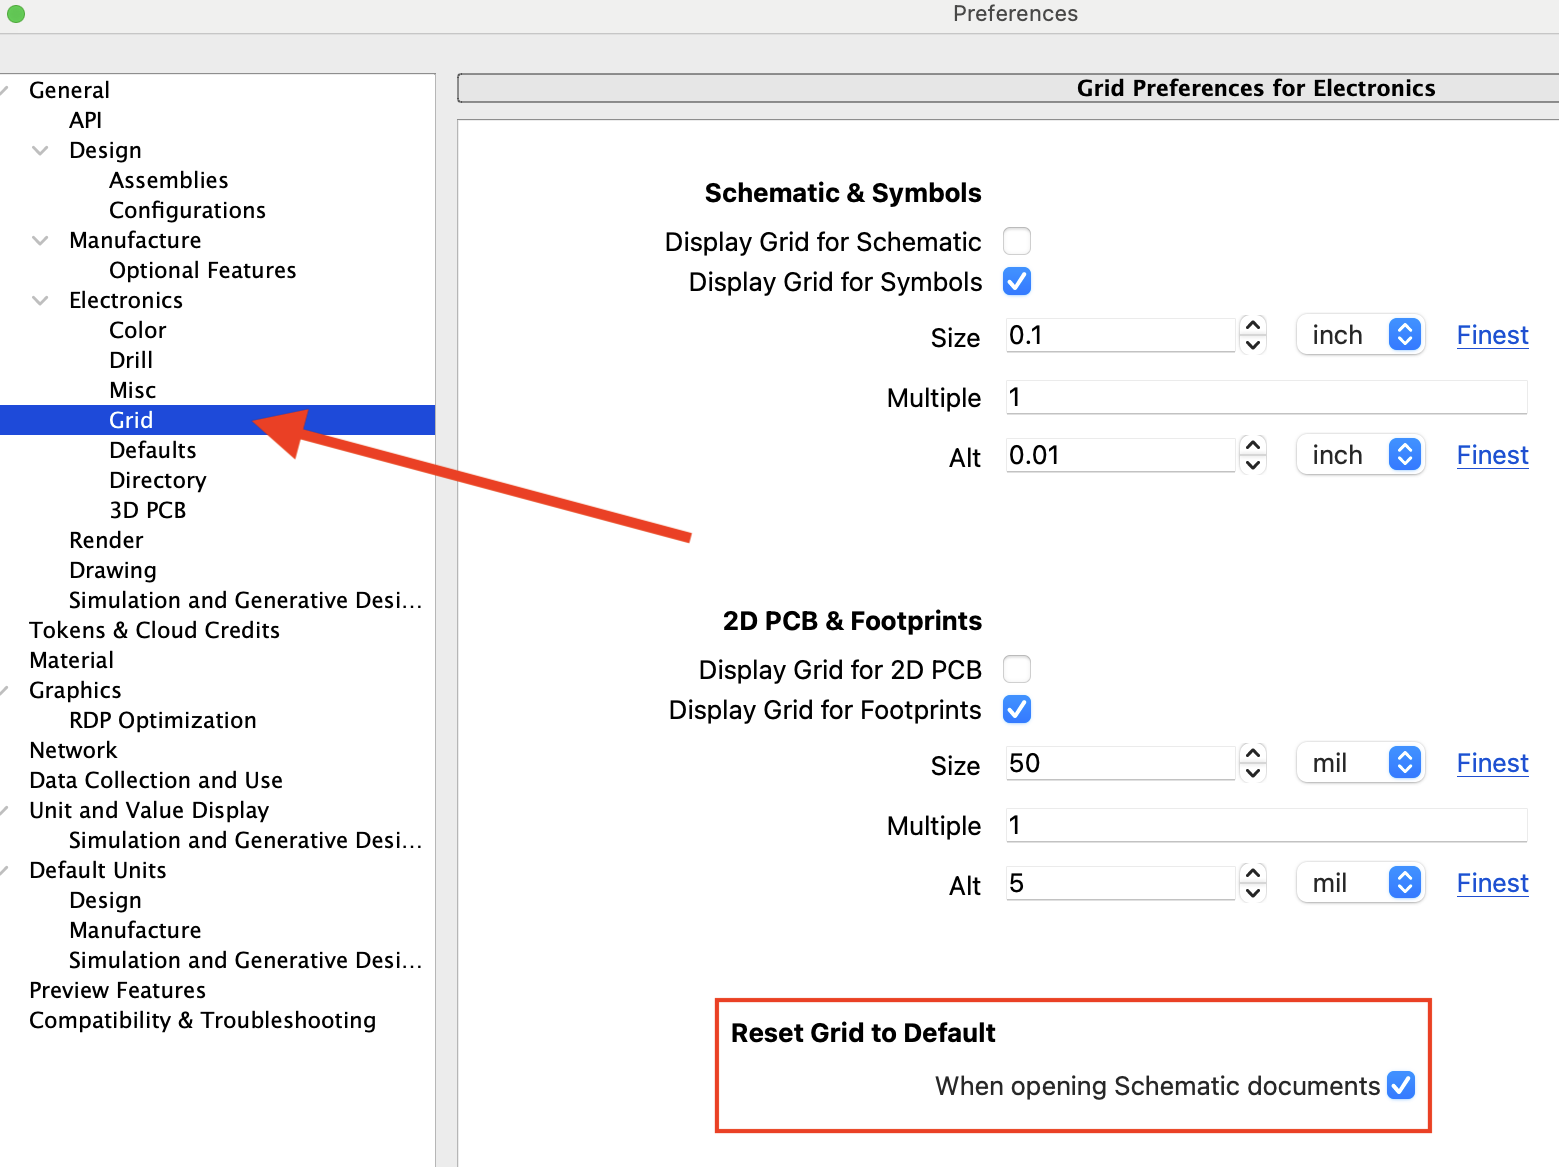Open the Footprints Size mil unit dropdown

tap(1360, 762)
